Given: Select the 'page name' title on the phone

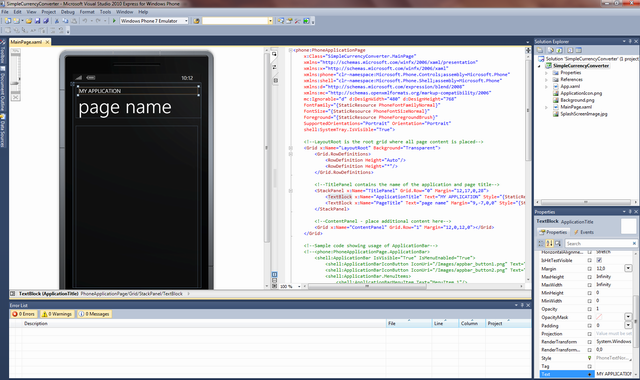Looking at the screenshot, I should [x=125, y=108].
